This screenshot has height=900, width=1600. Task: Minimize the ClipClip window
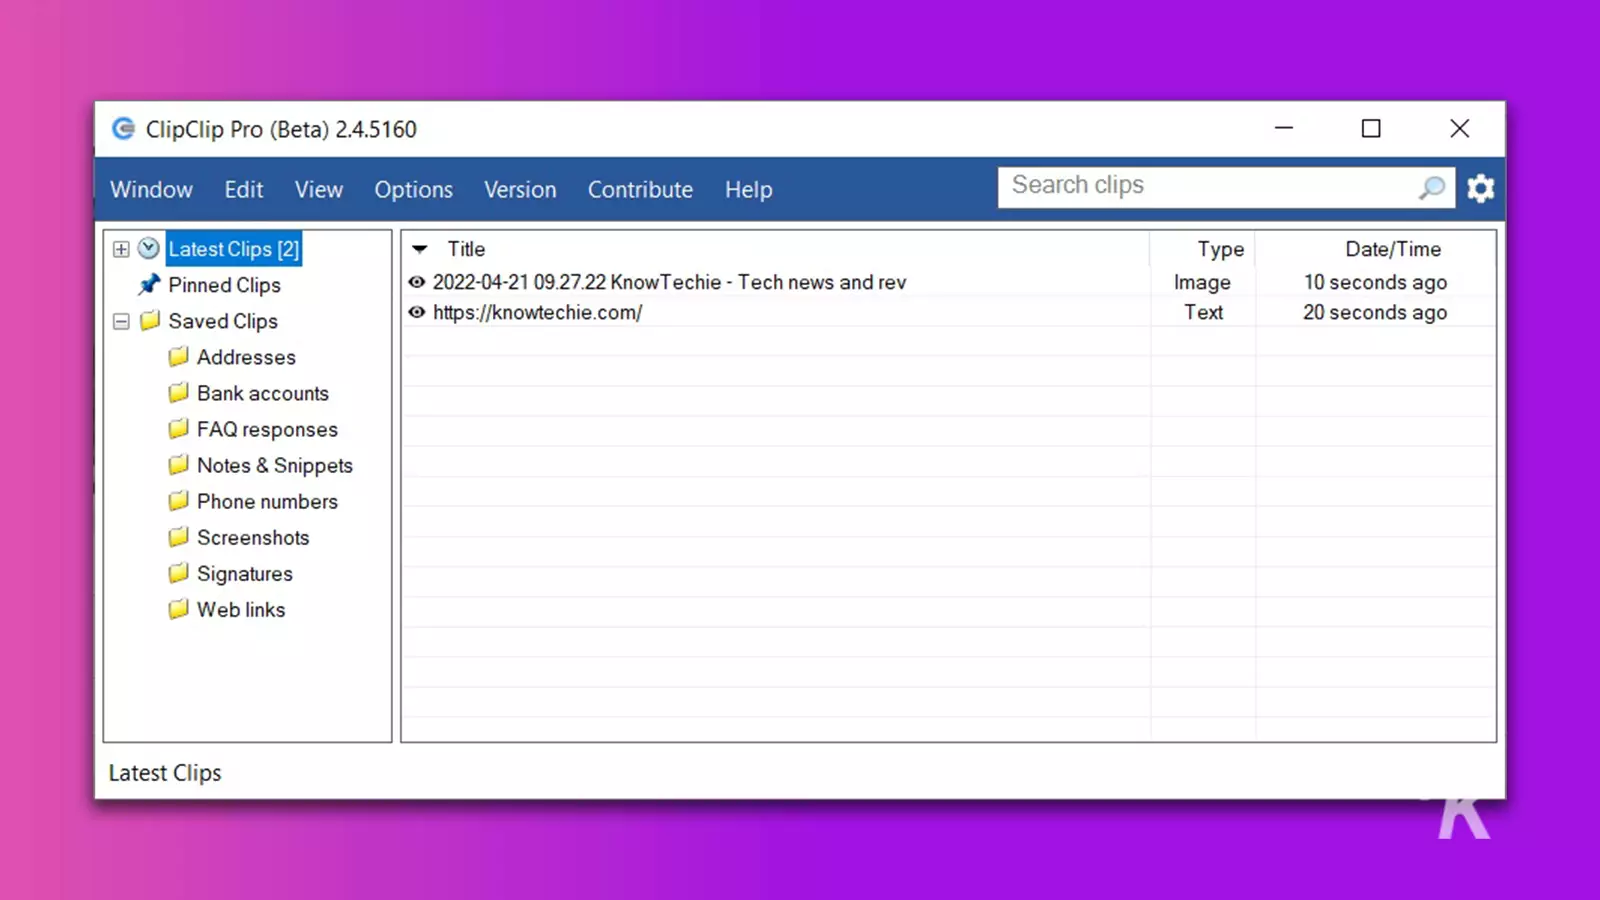(1284, 128)
